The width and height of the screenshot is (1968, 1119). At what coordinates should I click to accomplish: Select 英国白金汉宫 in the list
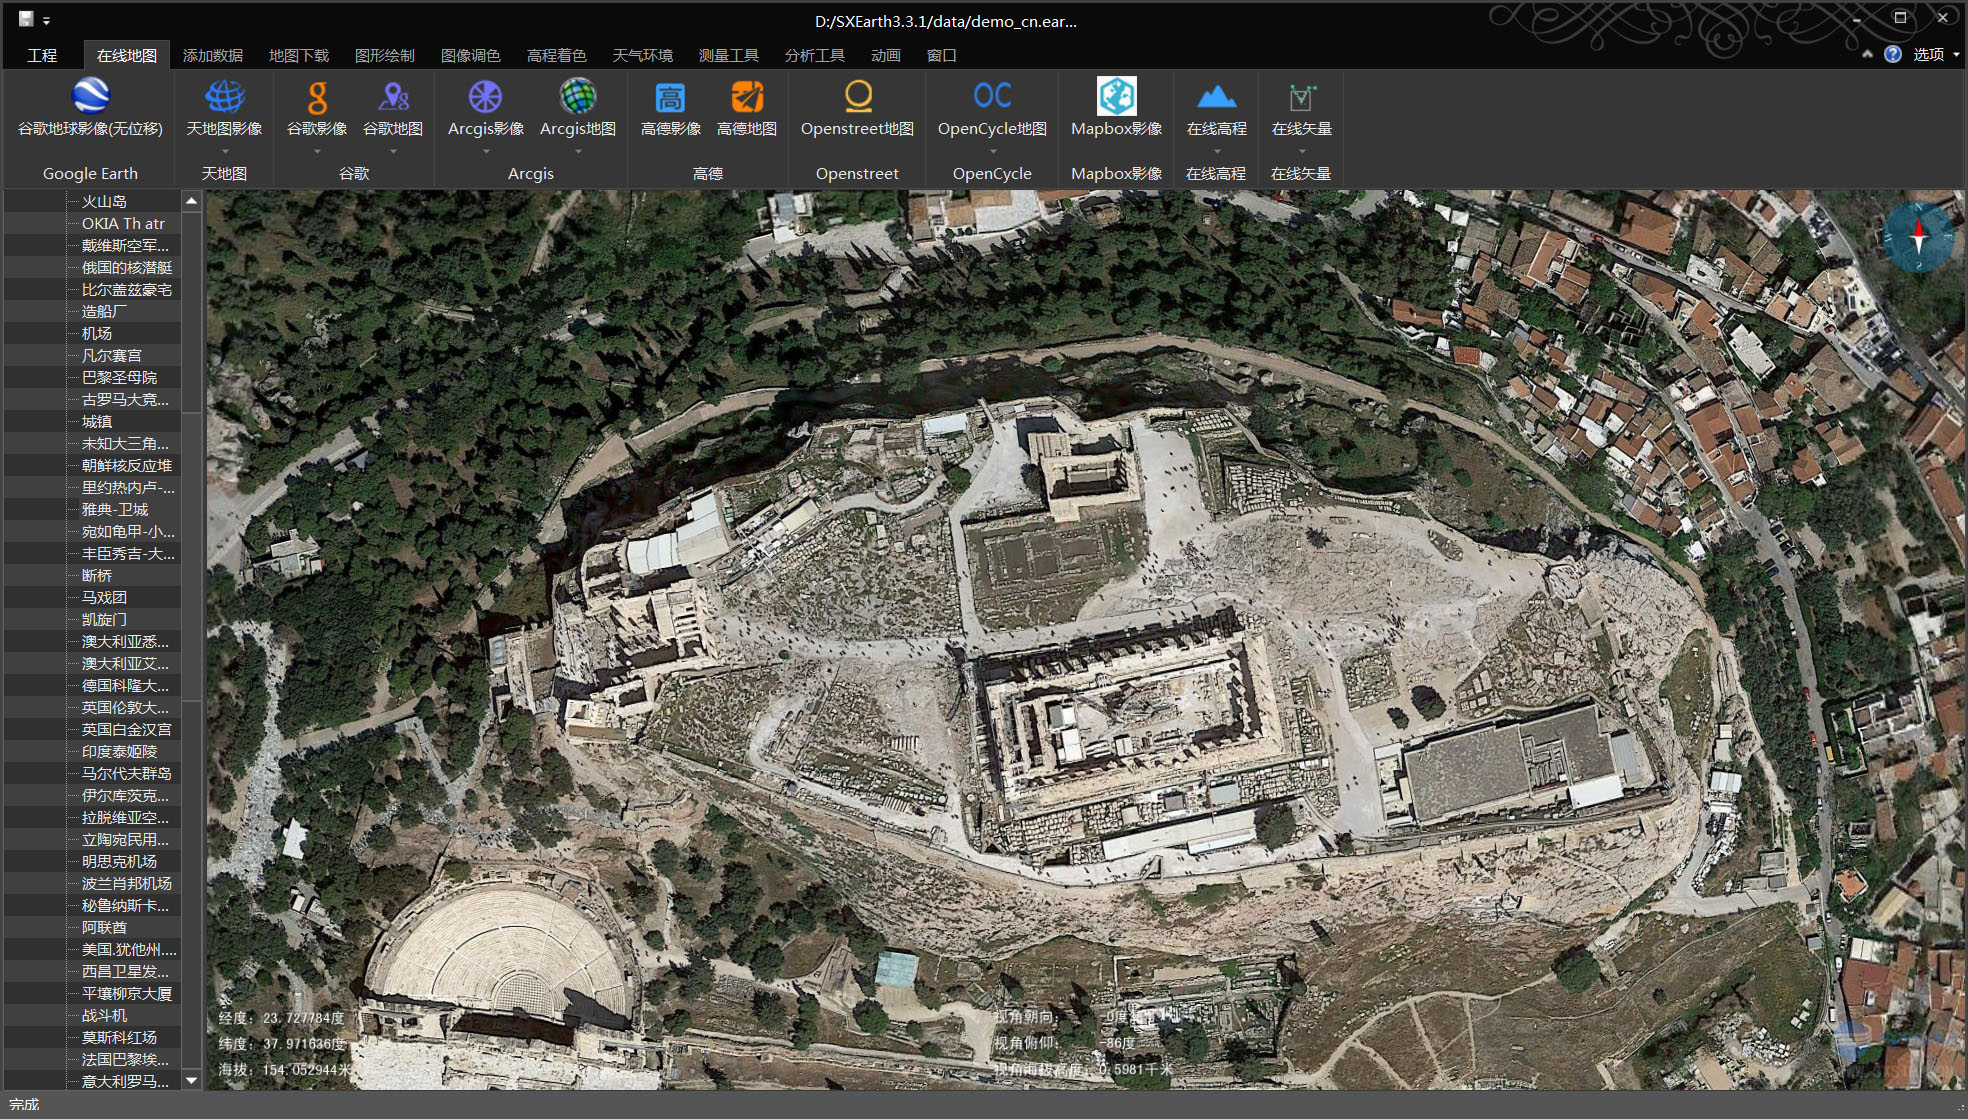(127, 729)
